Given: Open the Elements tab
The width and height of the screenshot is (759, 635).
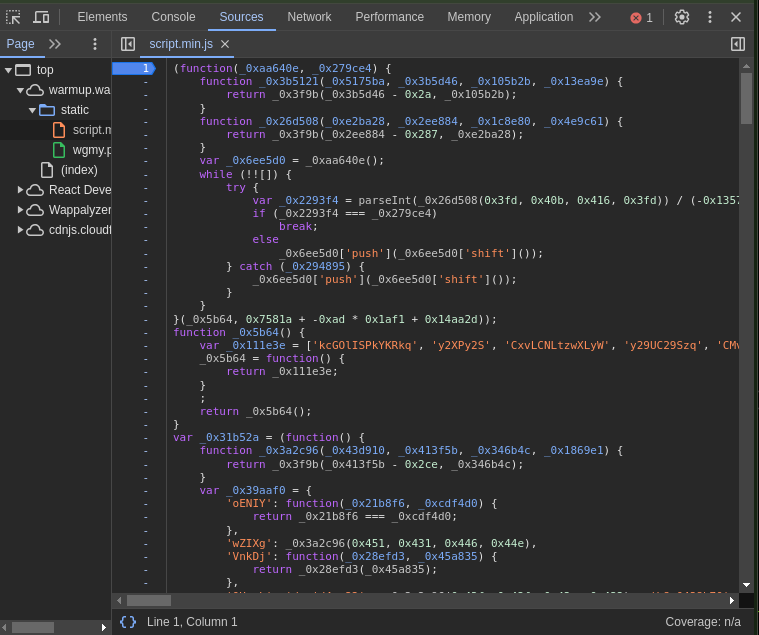Looking at the screenshot, I should click(x=102, y=17).
